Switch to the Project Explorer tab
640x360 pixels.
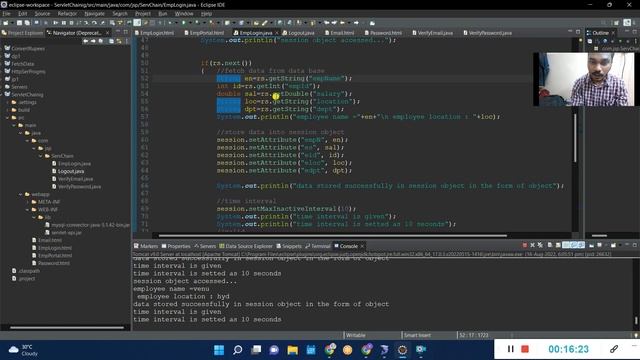22,33
